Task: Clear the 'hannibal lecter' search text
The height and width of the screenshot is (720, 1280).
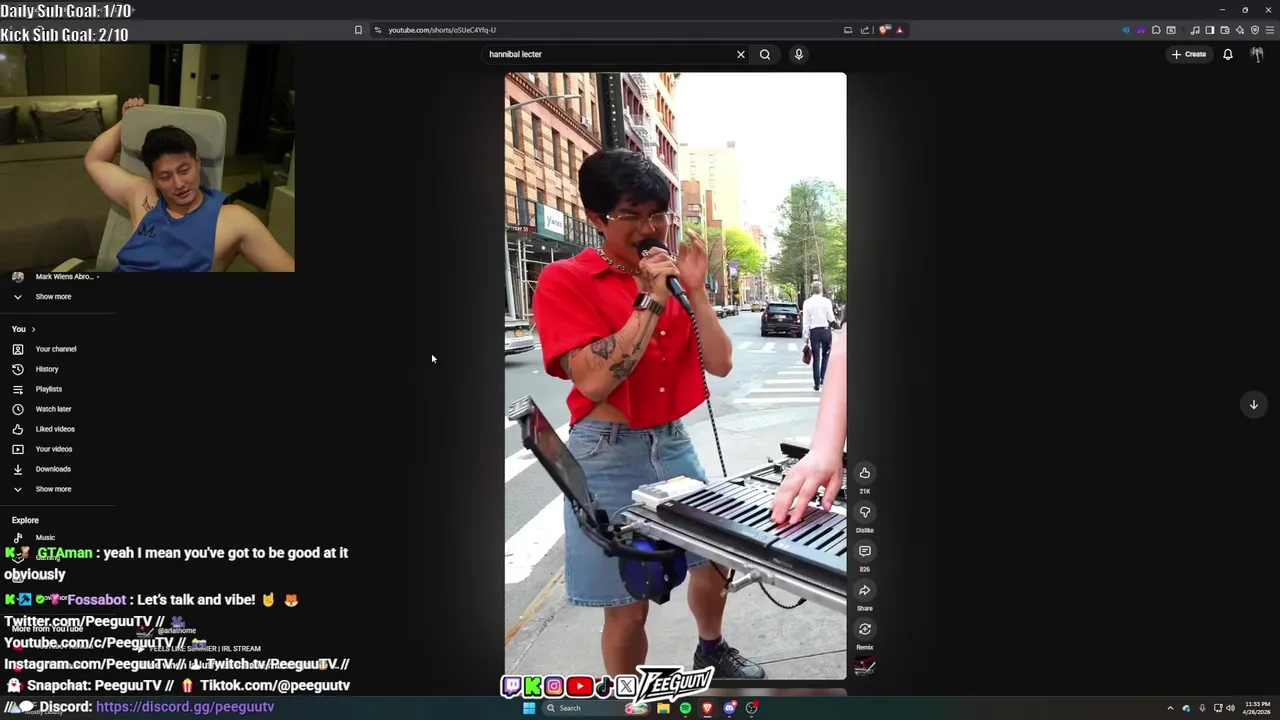Action: click(x=741, y=54)
